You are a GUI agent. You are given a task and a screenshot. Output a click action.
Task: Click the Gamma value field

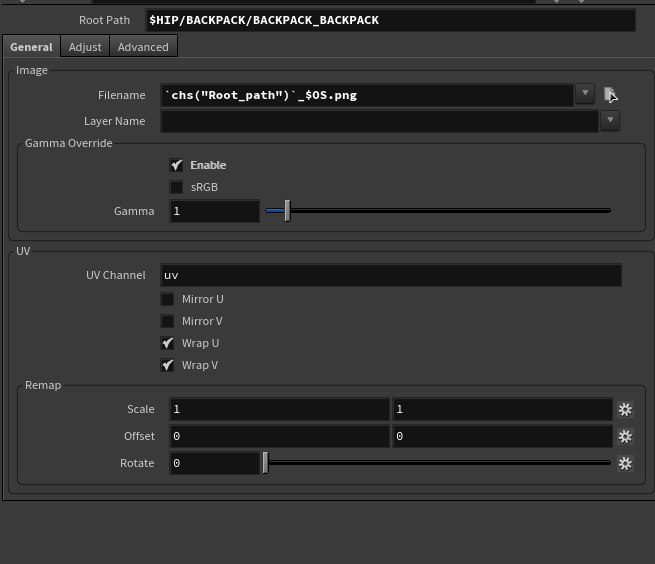pyautogui.click(x=214, y=211)
